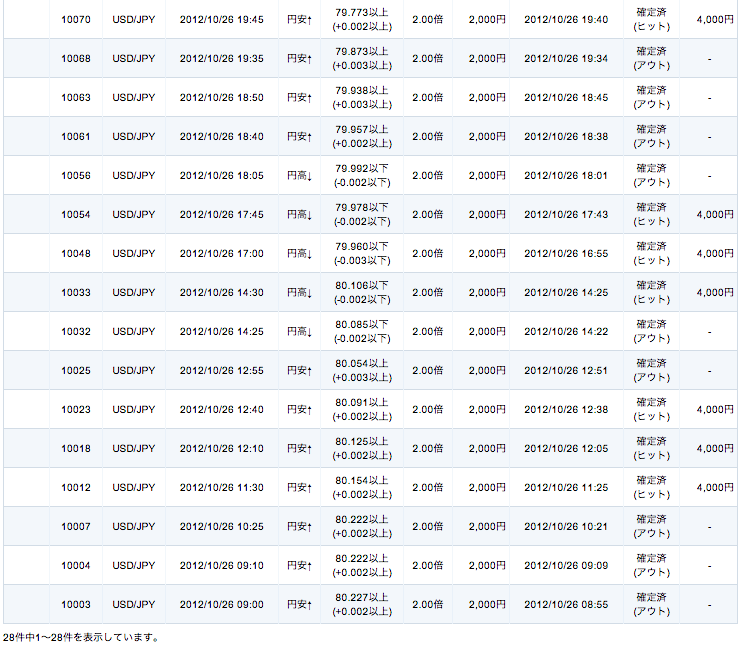This screenshot has height=653, width=751.
Task: Open order 10033 entry
Action: click(75, 293)
